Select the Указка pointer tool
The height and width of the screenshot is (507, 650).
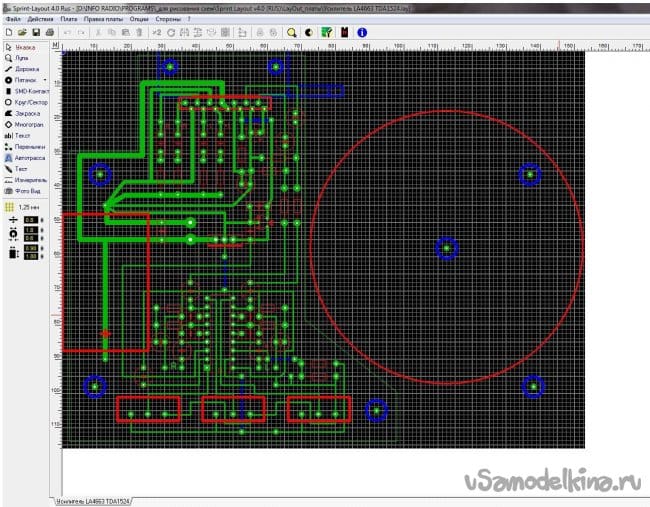(24, 46)
